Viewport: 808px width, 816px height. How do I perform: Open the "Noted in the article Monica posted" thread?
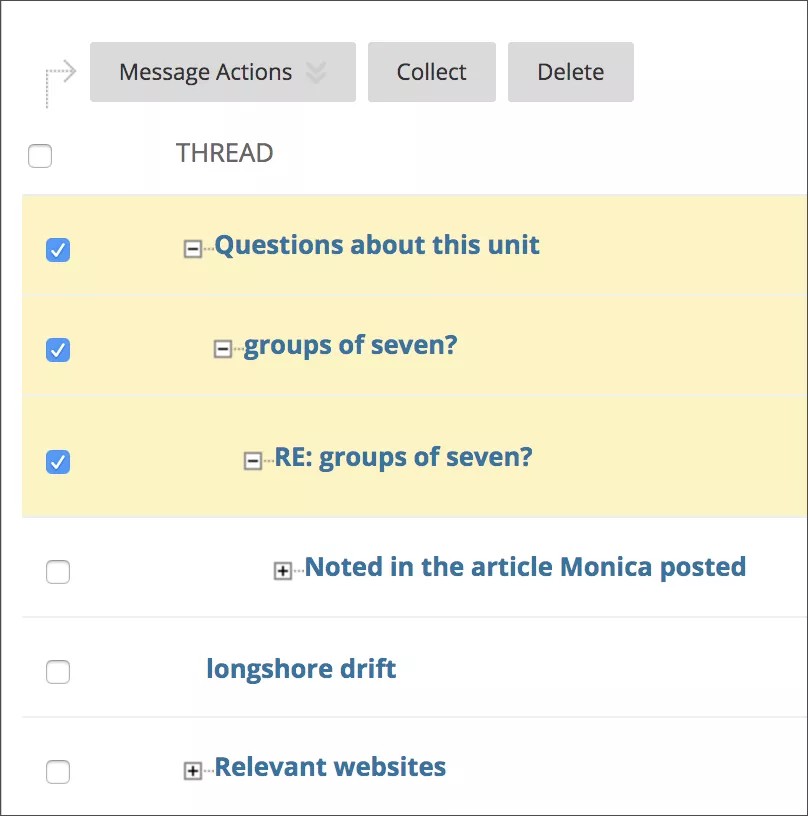pos(527,566)
